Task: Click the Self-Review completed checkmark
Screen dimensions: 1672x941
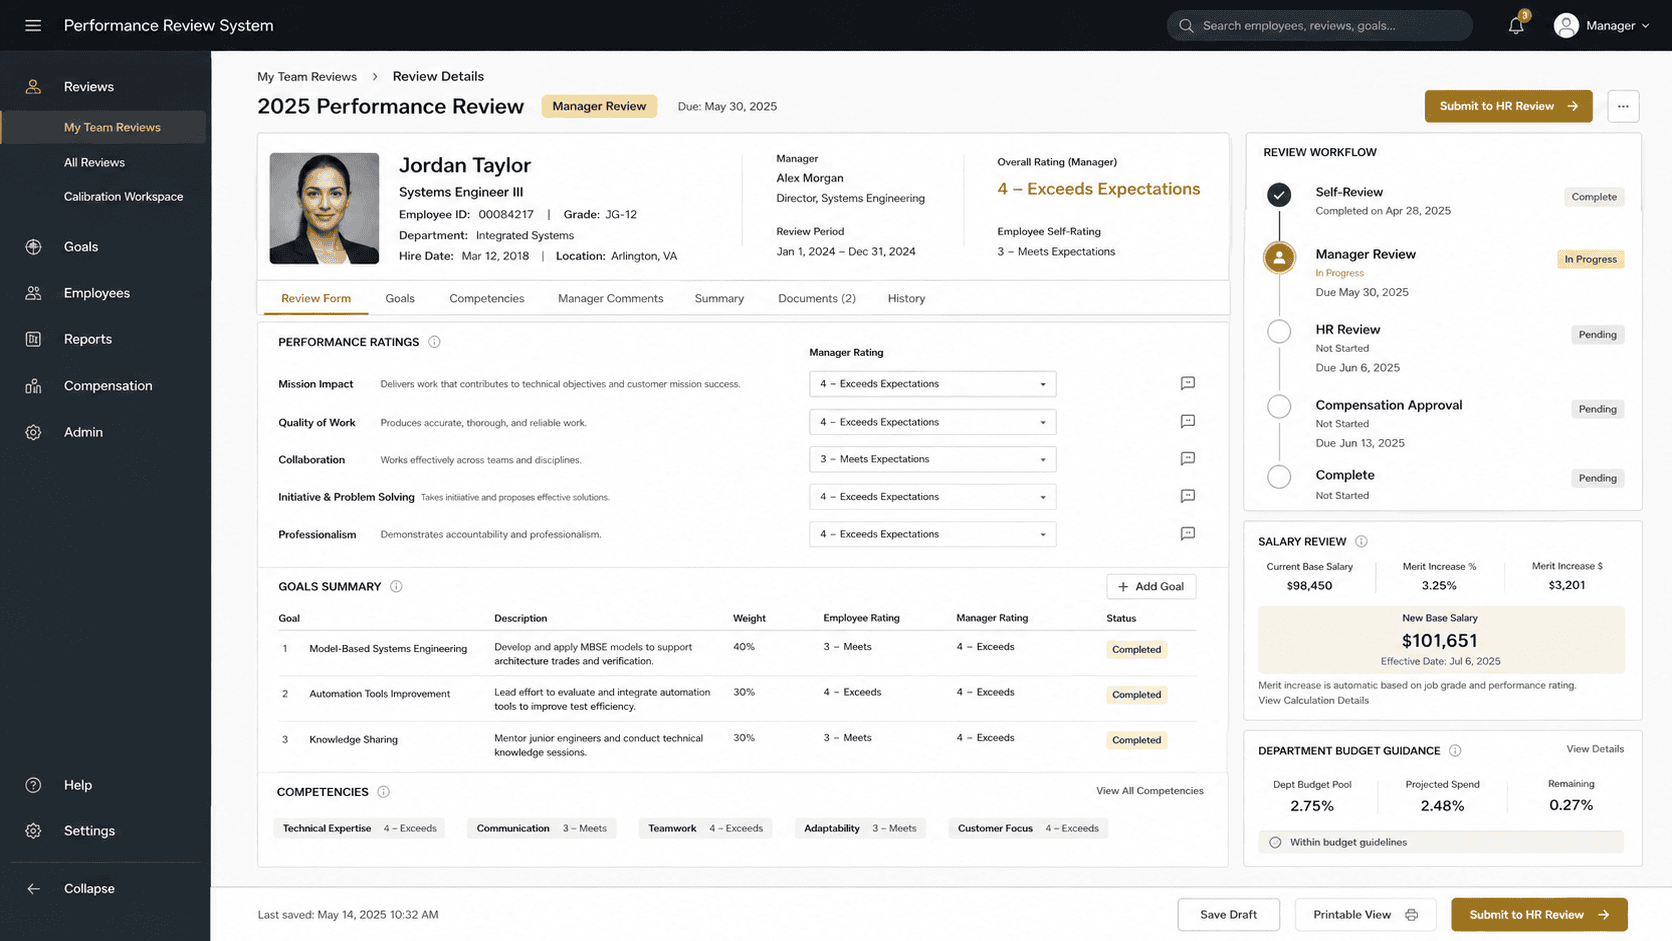Action: (1279, 195)
